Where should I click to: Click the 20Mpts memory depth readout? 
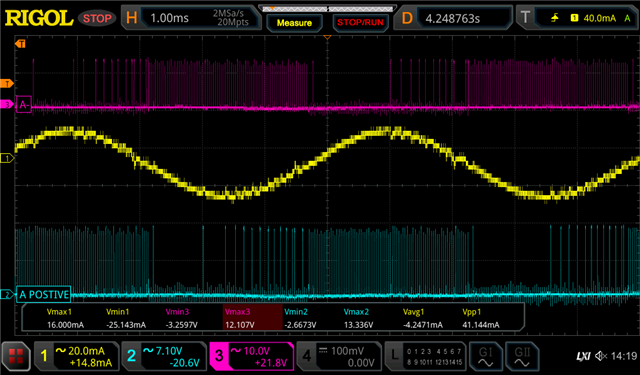pos(233,22)
